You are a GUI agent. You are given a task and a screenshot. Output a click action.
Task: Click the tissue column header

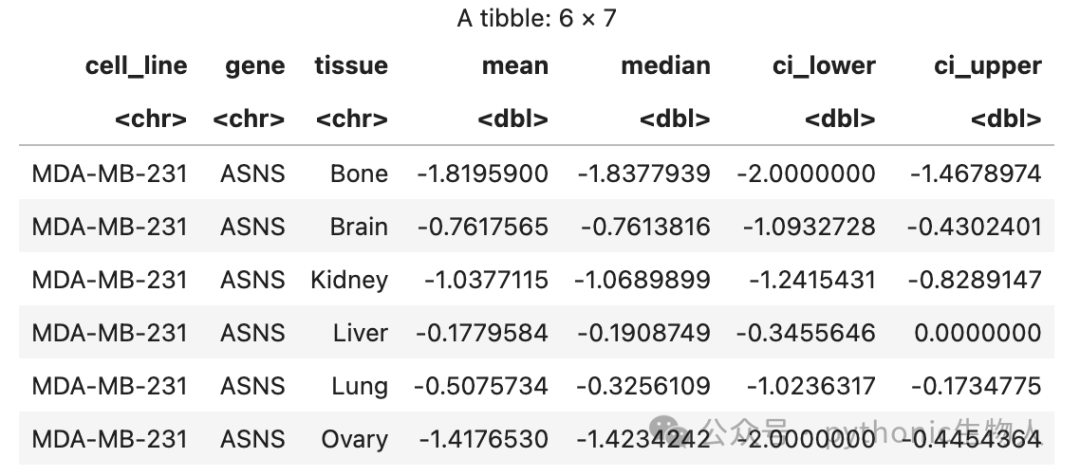351,66
